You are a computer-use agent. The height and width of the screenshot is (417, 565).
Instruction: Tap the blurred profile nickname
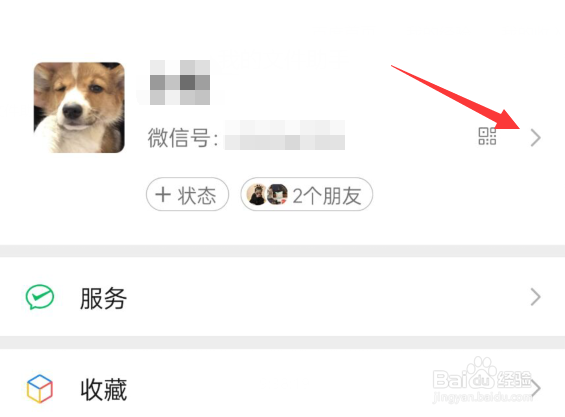(x=180, y=83)
